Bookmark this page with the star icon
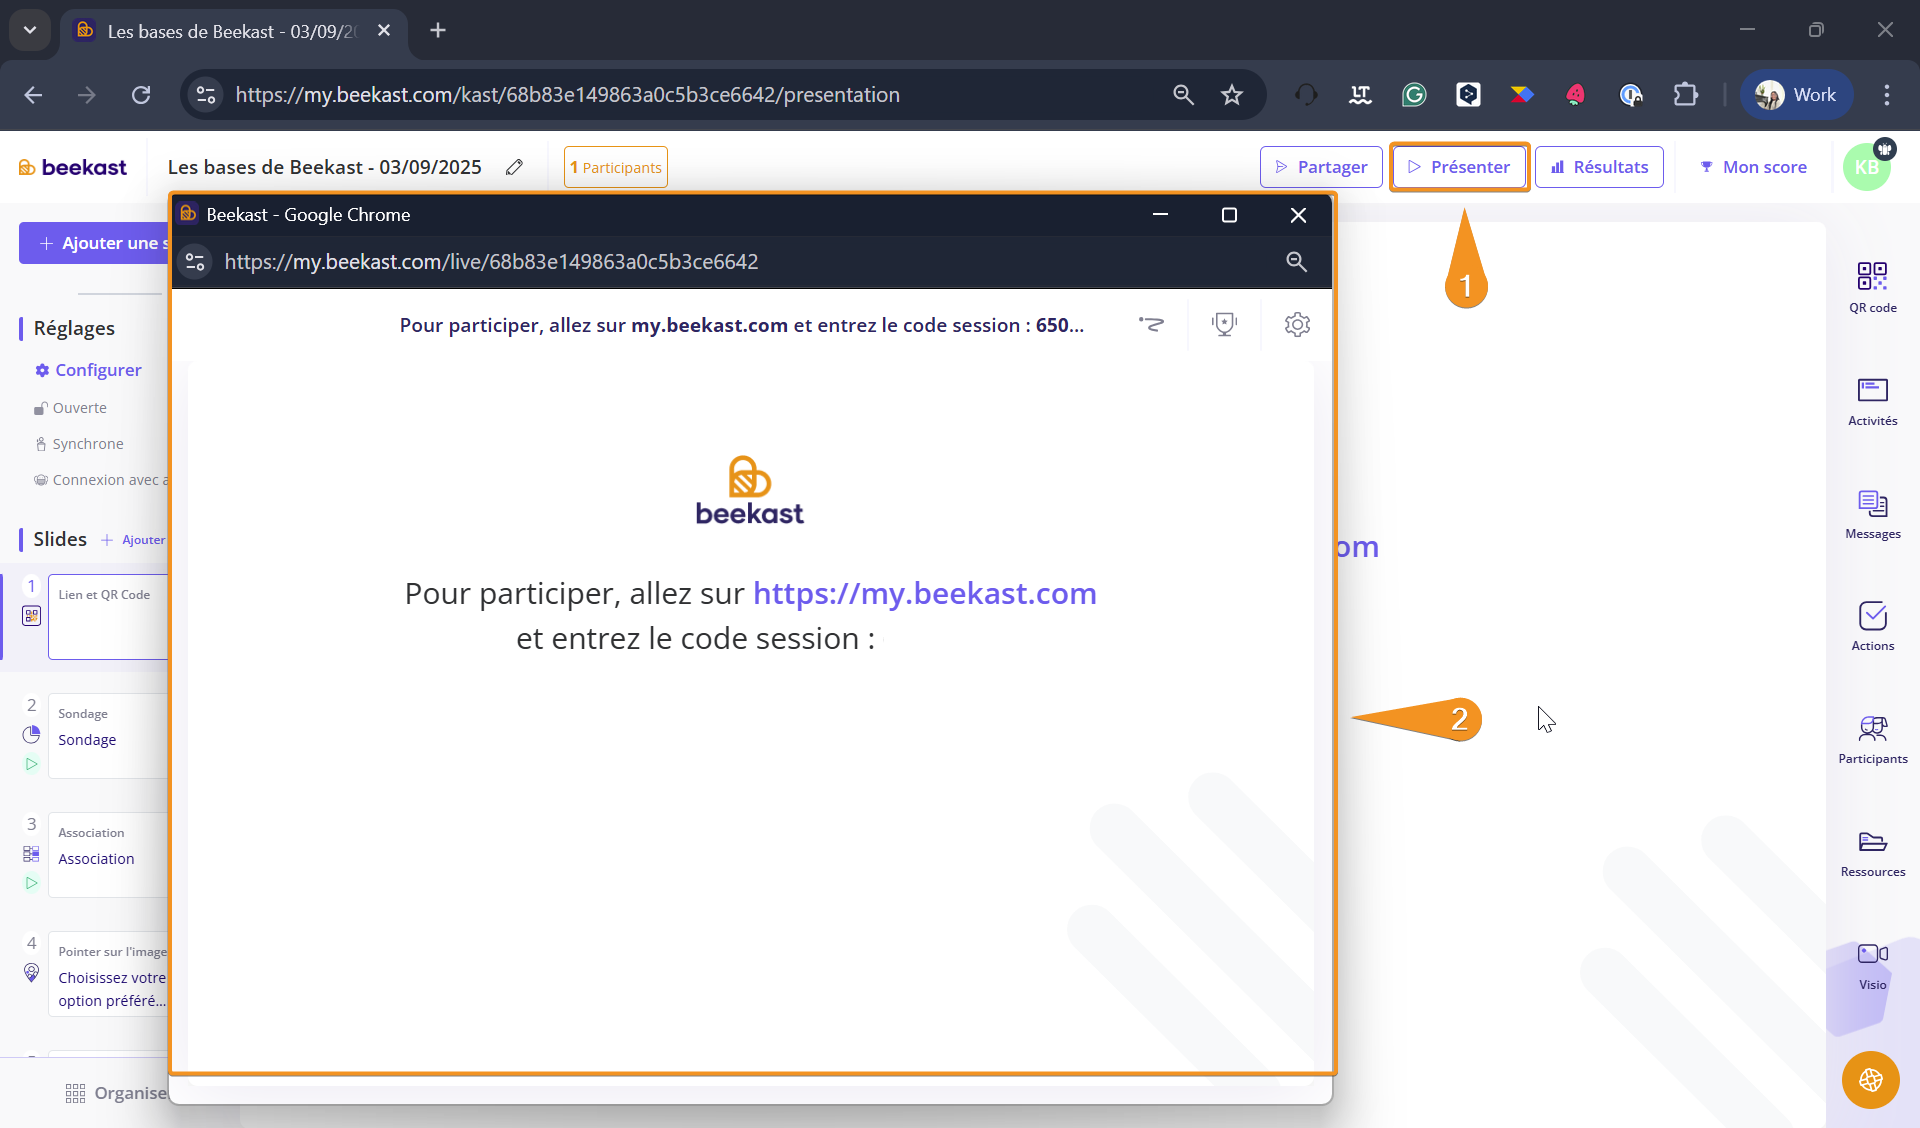Viewport: 1920px width, 1128px height. [x=1231, y=95]
